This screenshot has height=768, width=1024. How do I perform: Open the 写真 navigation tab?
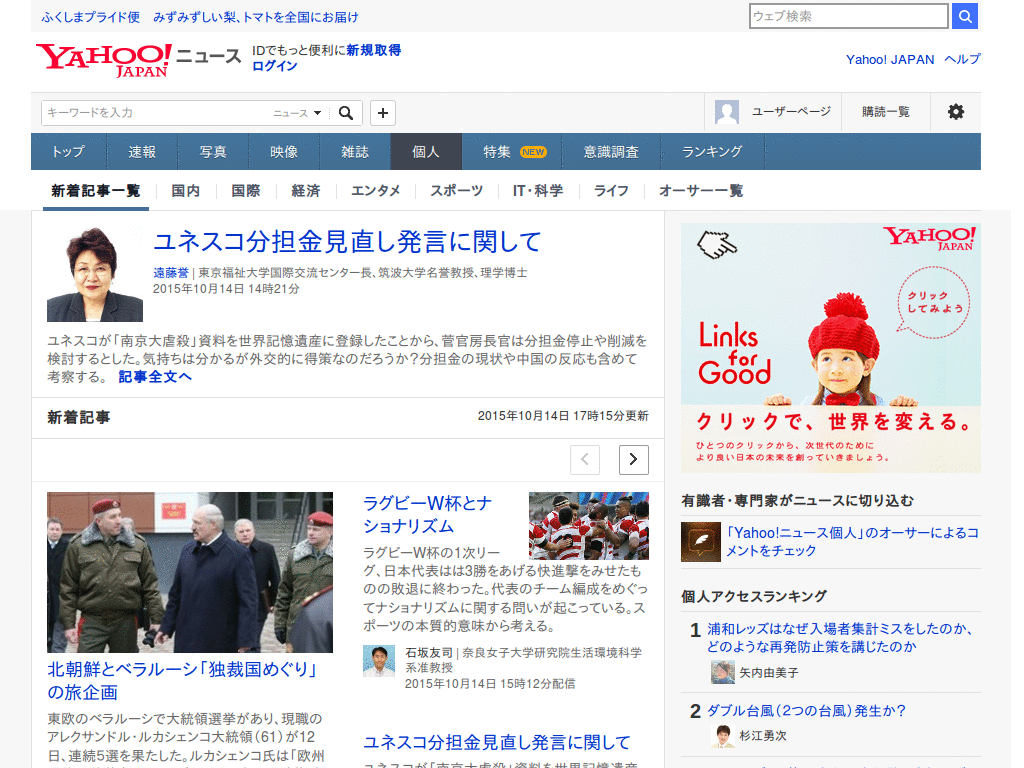click(213, 152)
